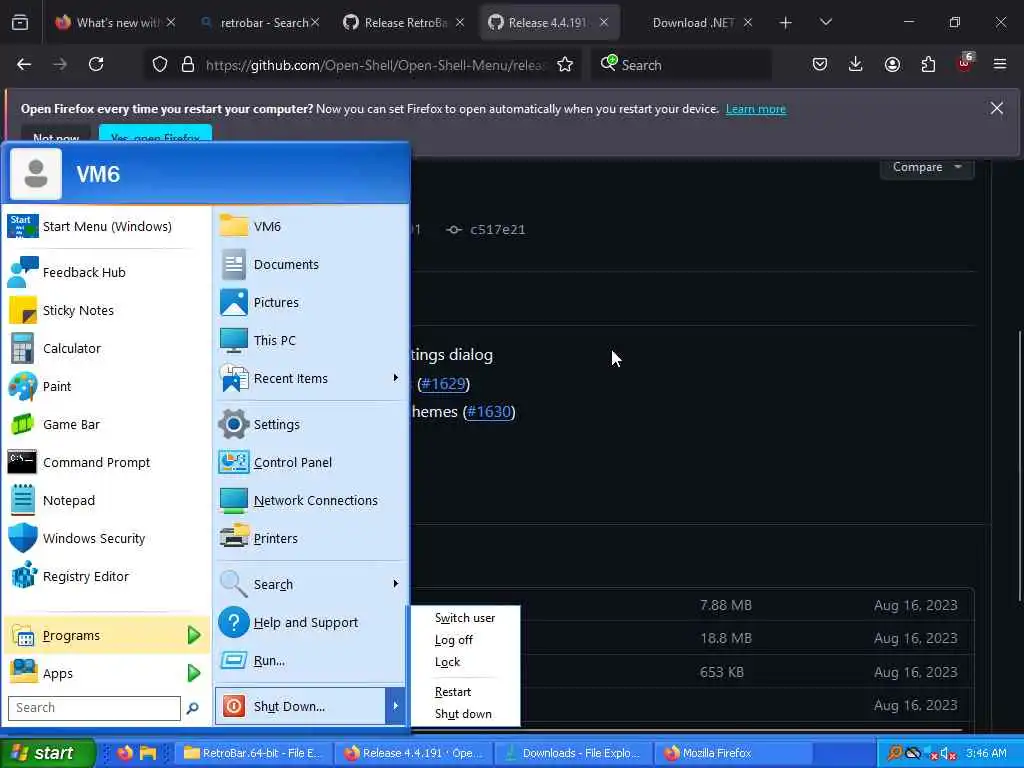Open Start Menu (Windows) entry

[x=106, y=227]
